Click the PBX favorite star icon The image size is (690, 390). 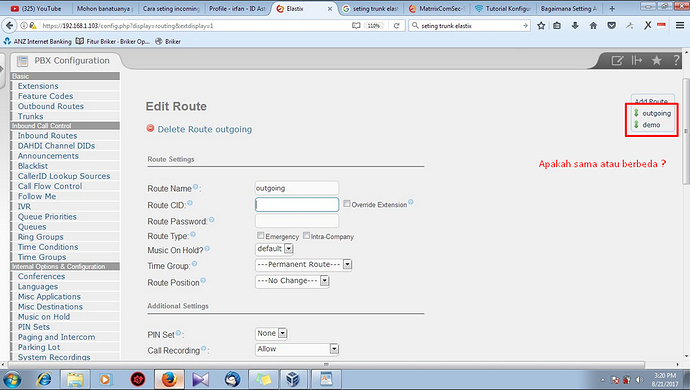[x=657, y=60]
